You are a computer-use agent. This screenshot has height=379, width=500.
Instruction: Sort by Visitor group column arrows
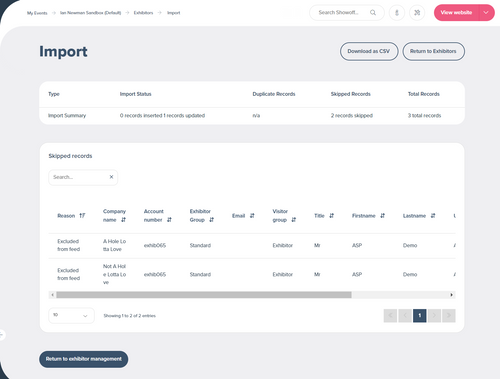coord(294,220)
